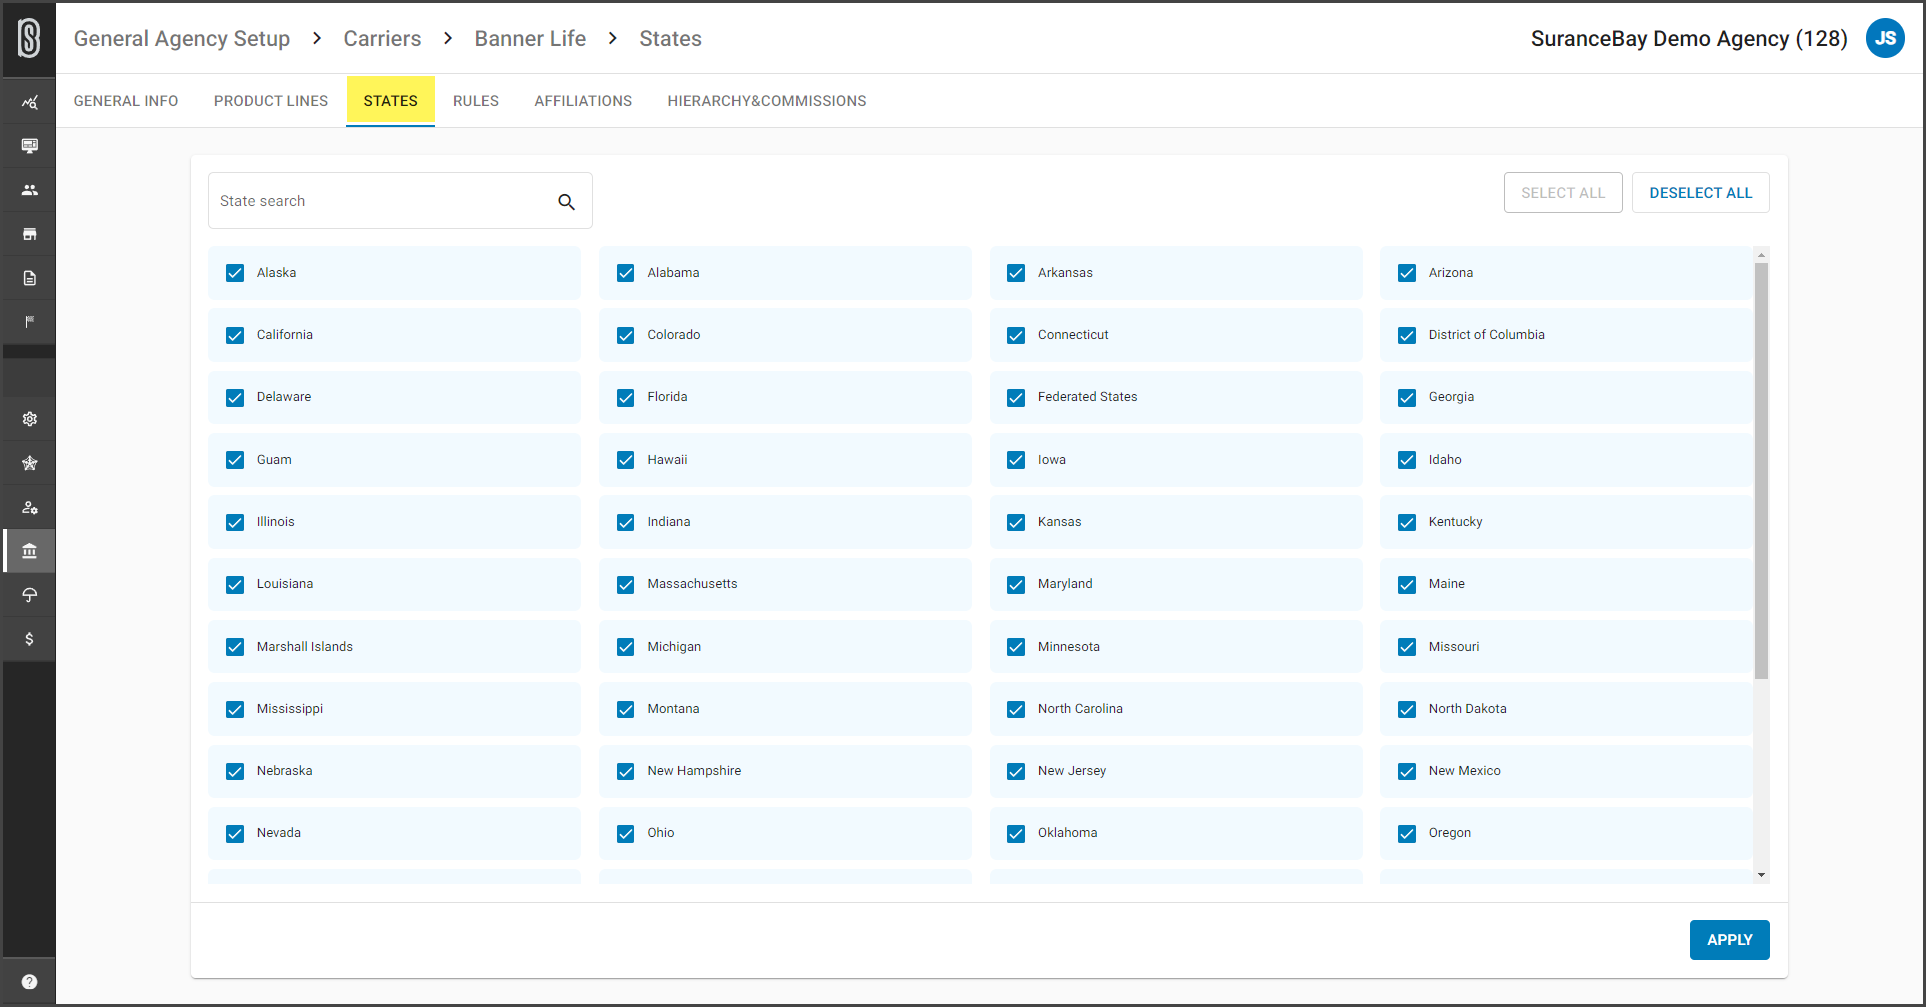Open the user settings sidebar icon

click(x=29, y=507)
